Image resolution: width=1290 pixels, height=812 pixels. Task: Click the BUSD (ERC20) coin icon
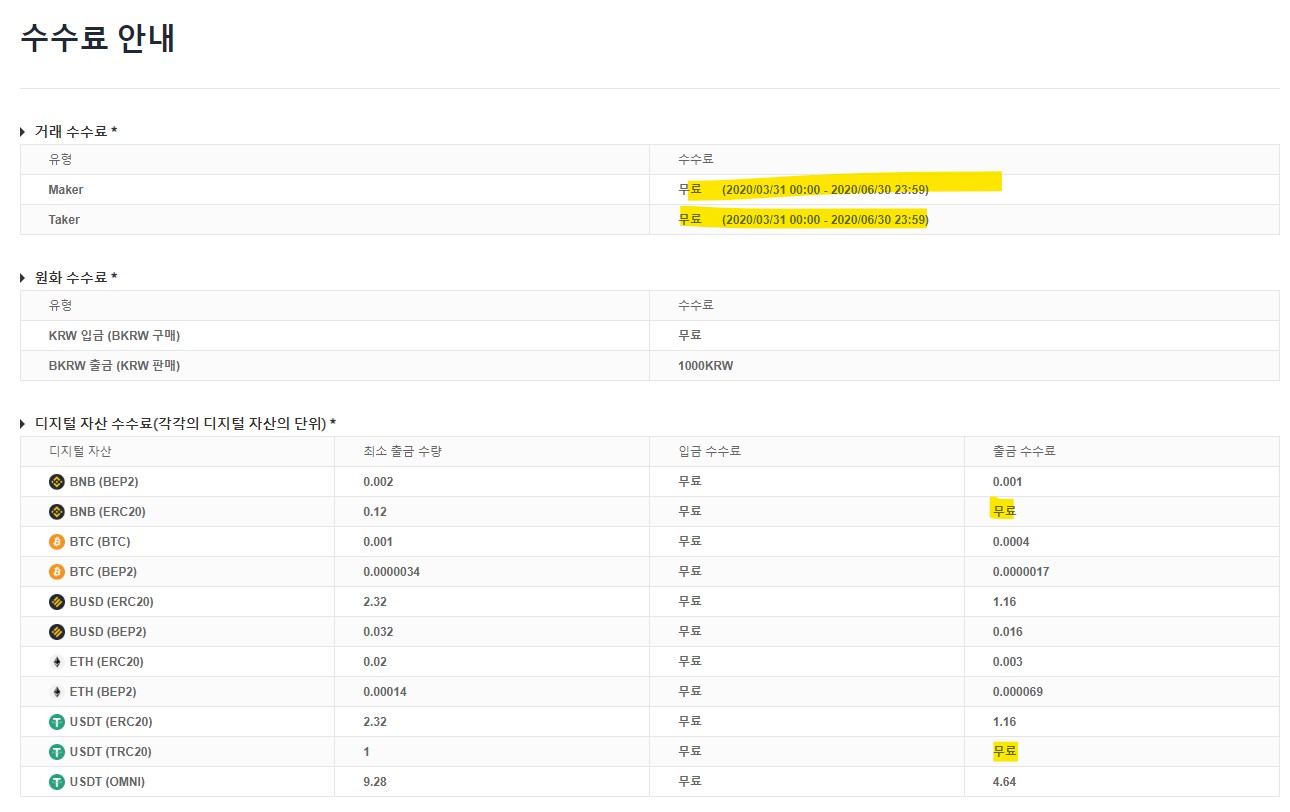(57, 601)
